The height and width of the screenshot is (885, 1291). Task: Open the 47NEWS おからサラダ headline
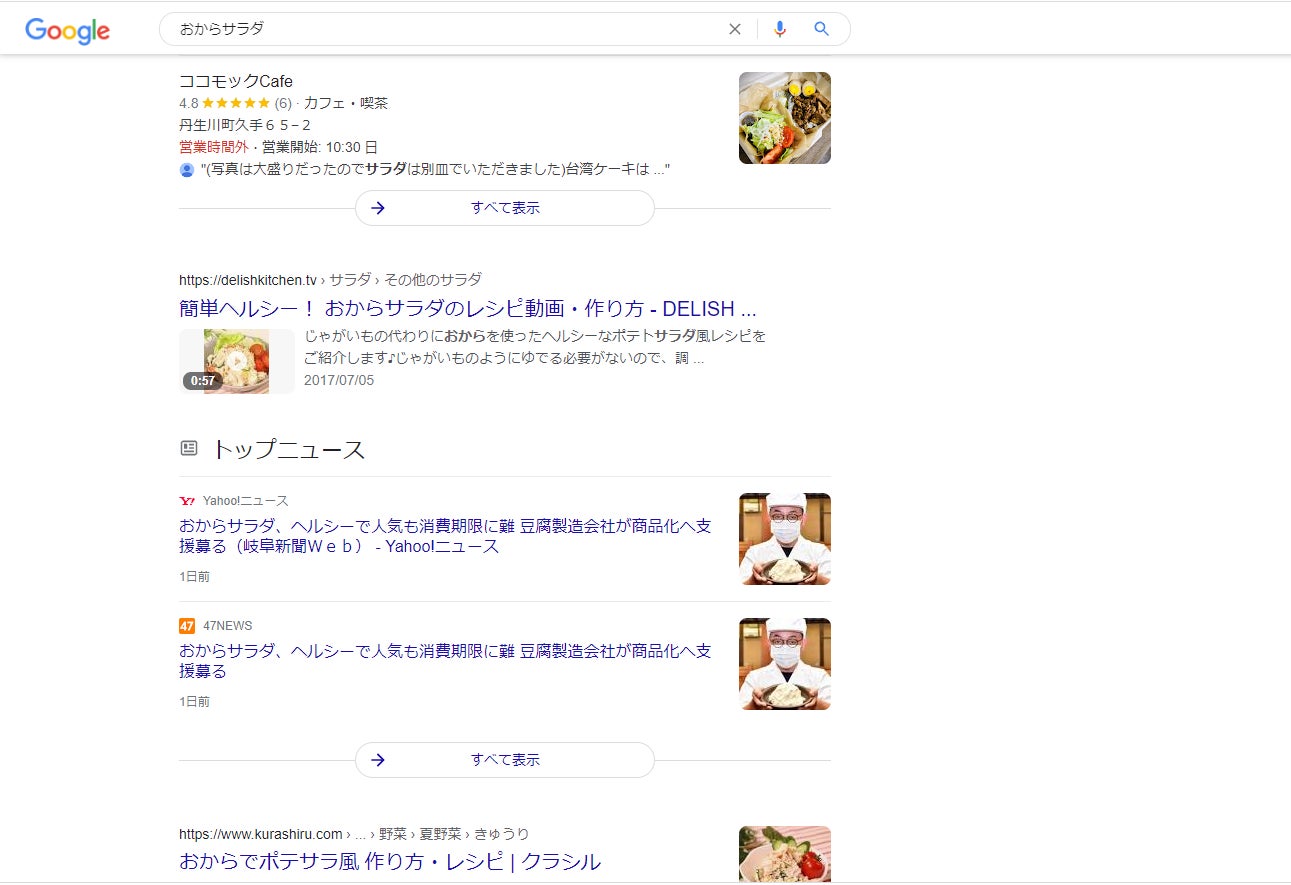click(445, 661)
